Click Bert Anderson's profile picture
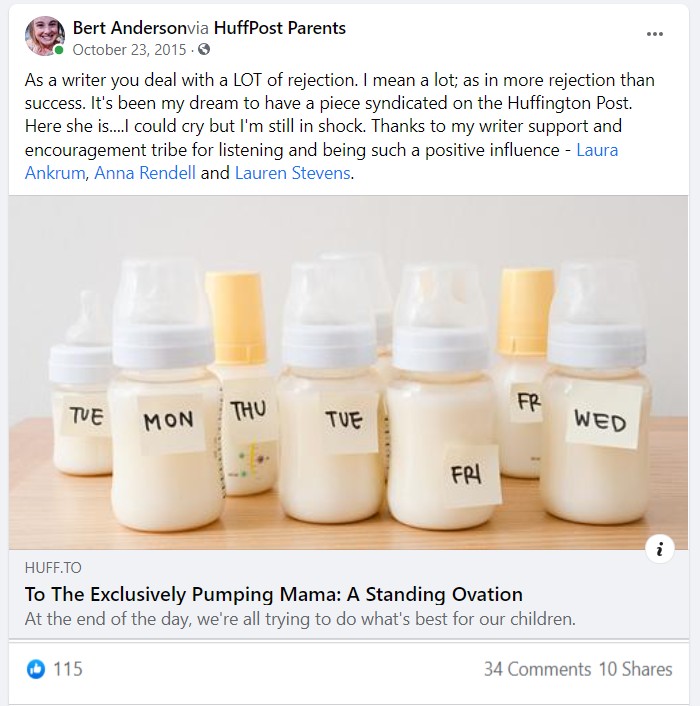 coord(44,36)
